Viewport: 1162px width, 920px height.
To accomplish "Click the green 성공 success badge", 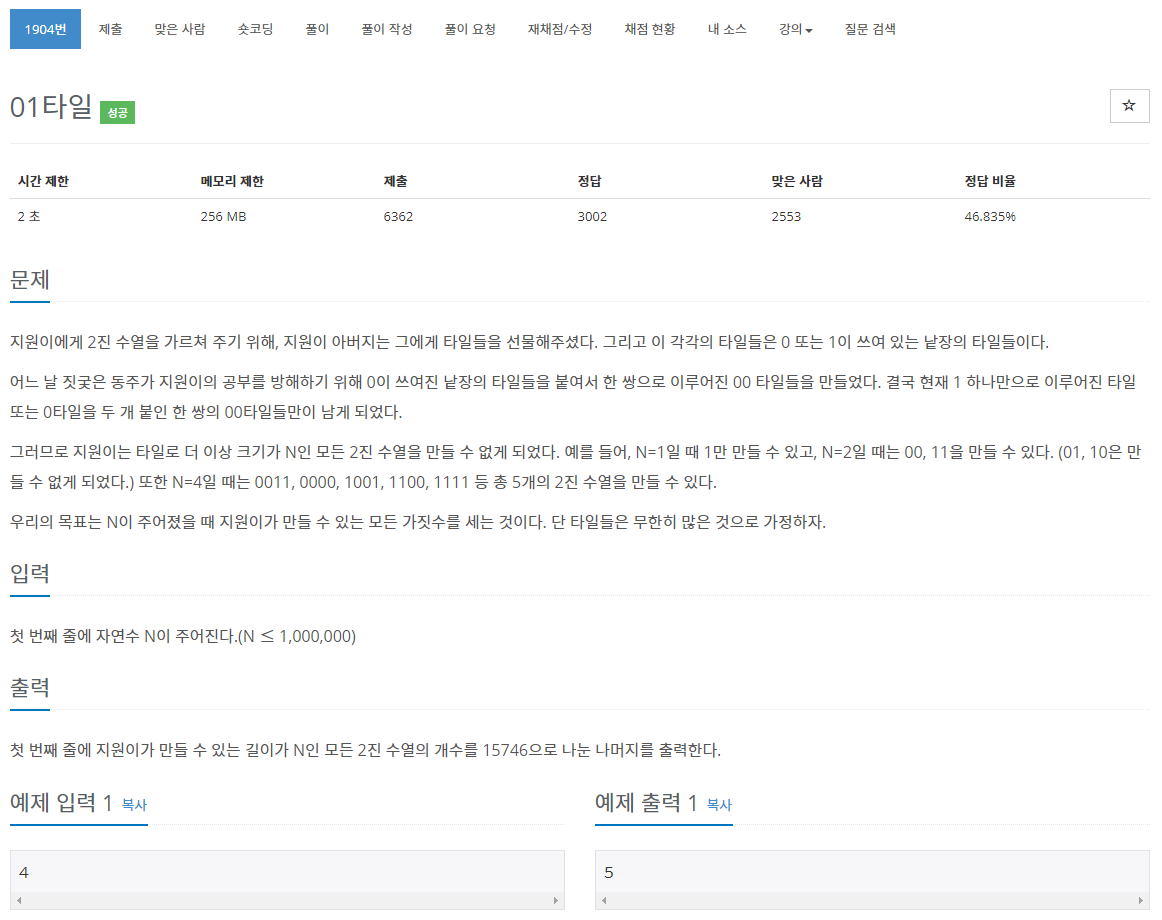I will tap(116, 113).
